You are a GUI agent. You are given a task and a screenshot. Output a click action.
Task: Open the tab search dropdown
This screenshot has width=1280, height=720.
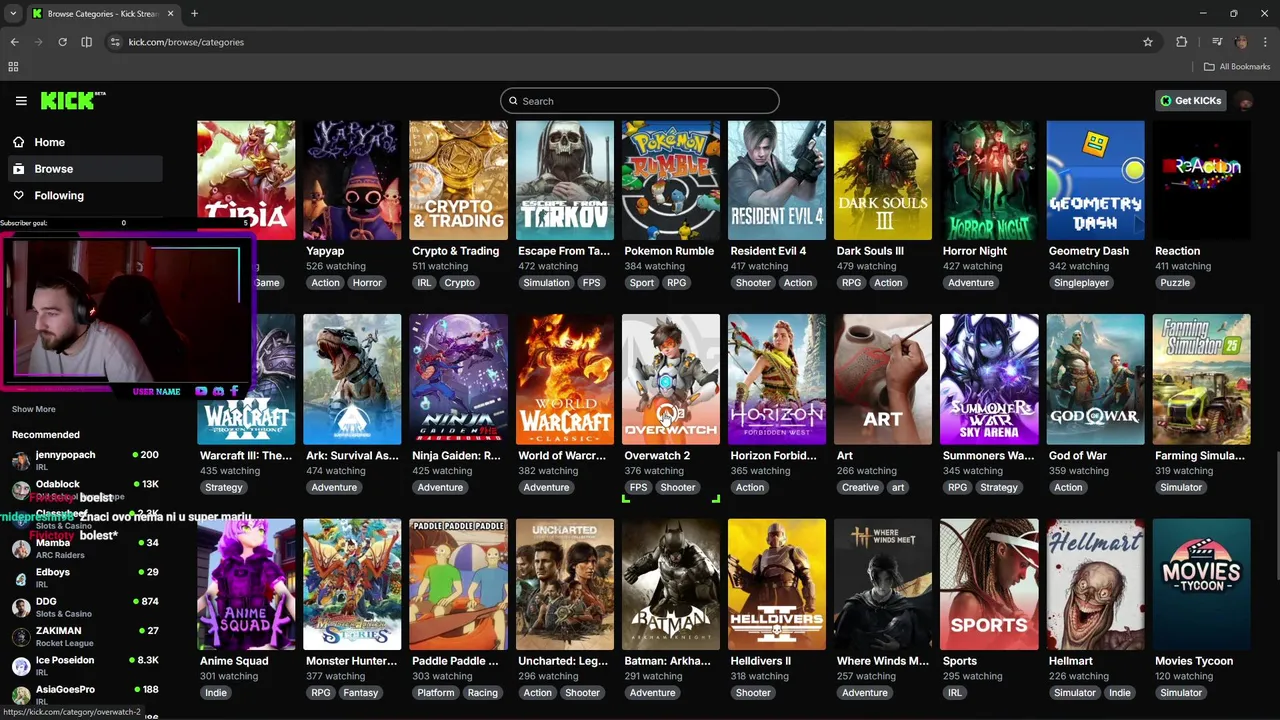13,14
